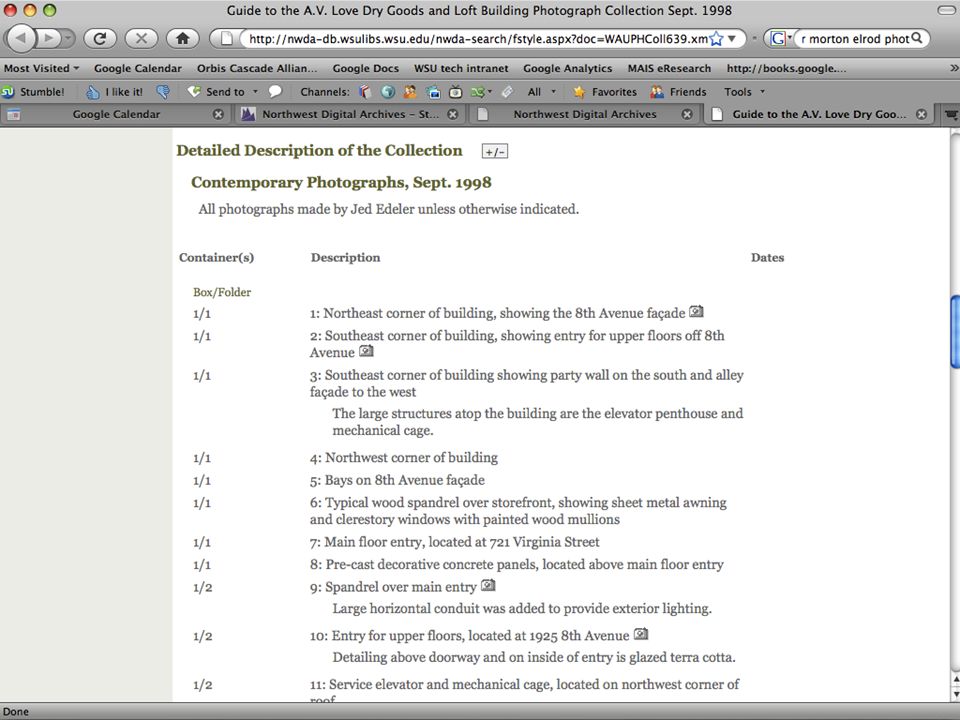Open the Google Analytics bookmark
Screen dimensions: 960x720
568,68
